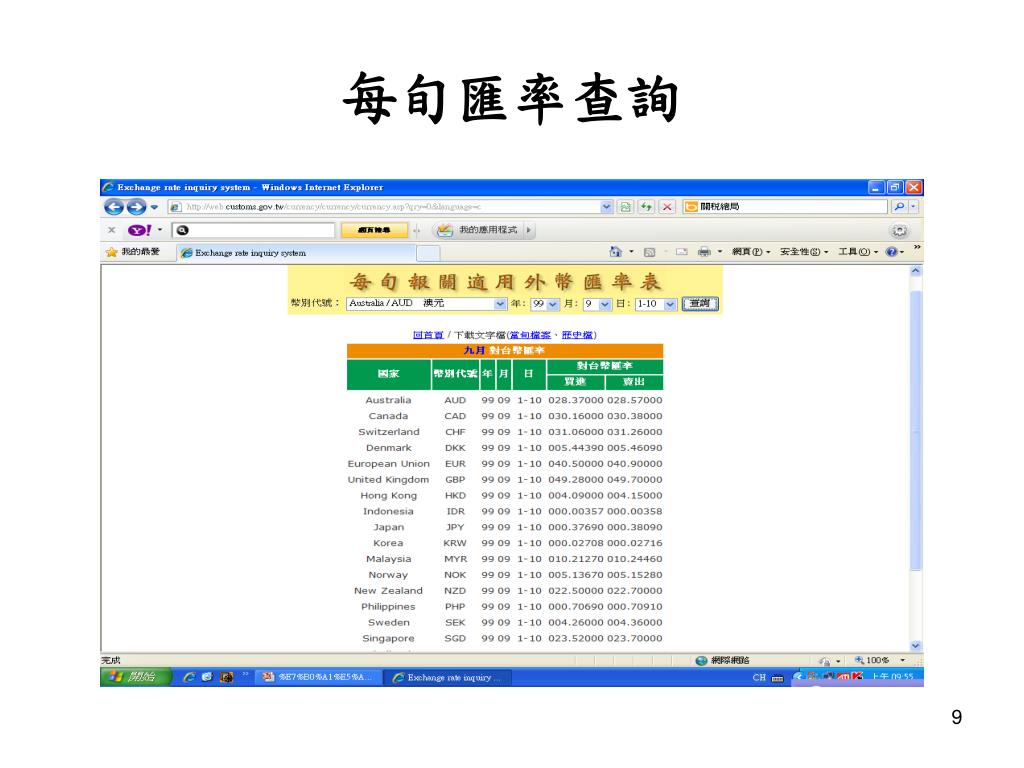The width and height of the screenshot is (1024, 768).
Task: Click the 網際網路 zone status indicator
Action: pyautogui.click(x=722, y=660)
